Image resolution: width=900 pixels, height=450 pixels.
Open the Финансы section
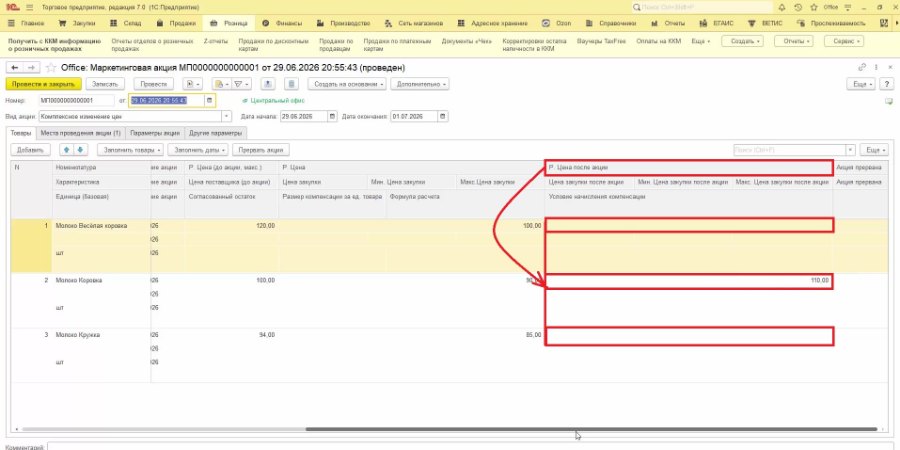(281, 24)
